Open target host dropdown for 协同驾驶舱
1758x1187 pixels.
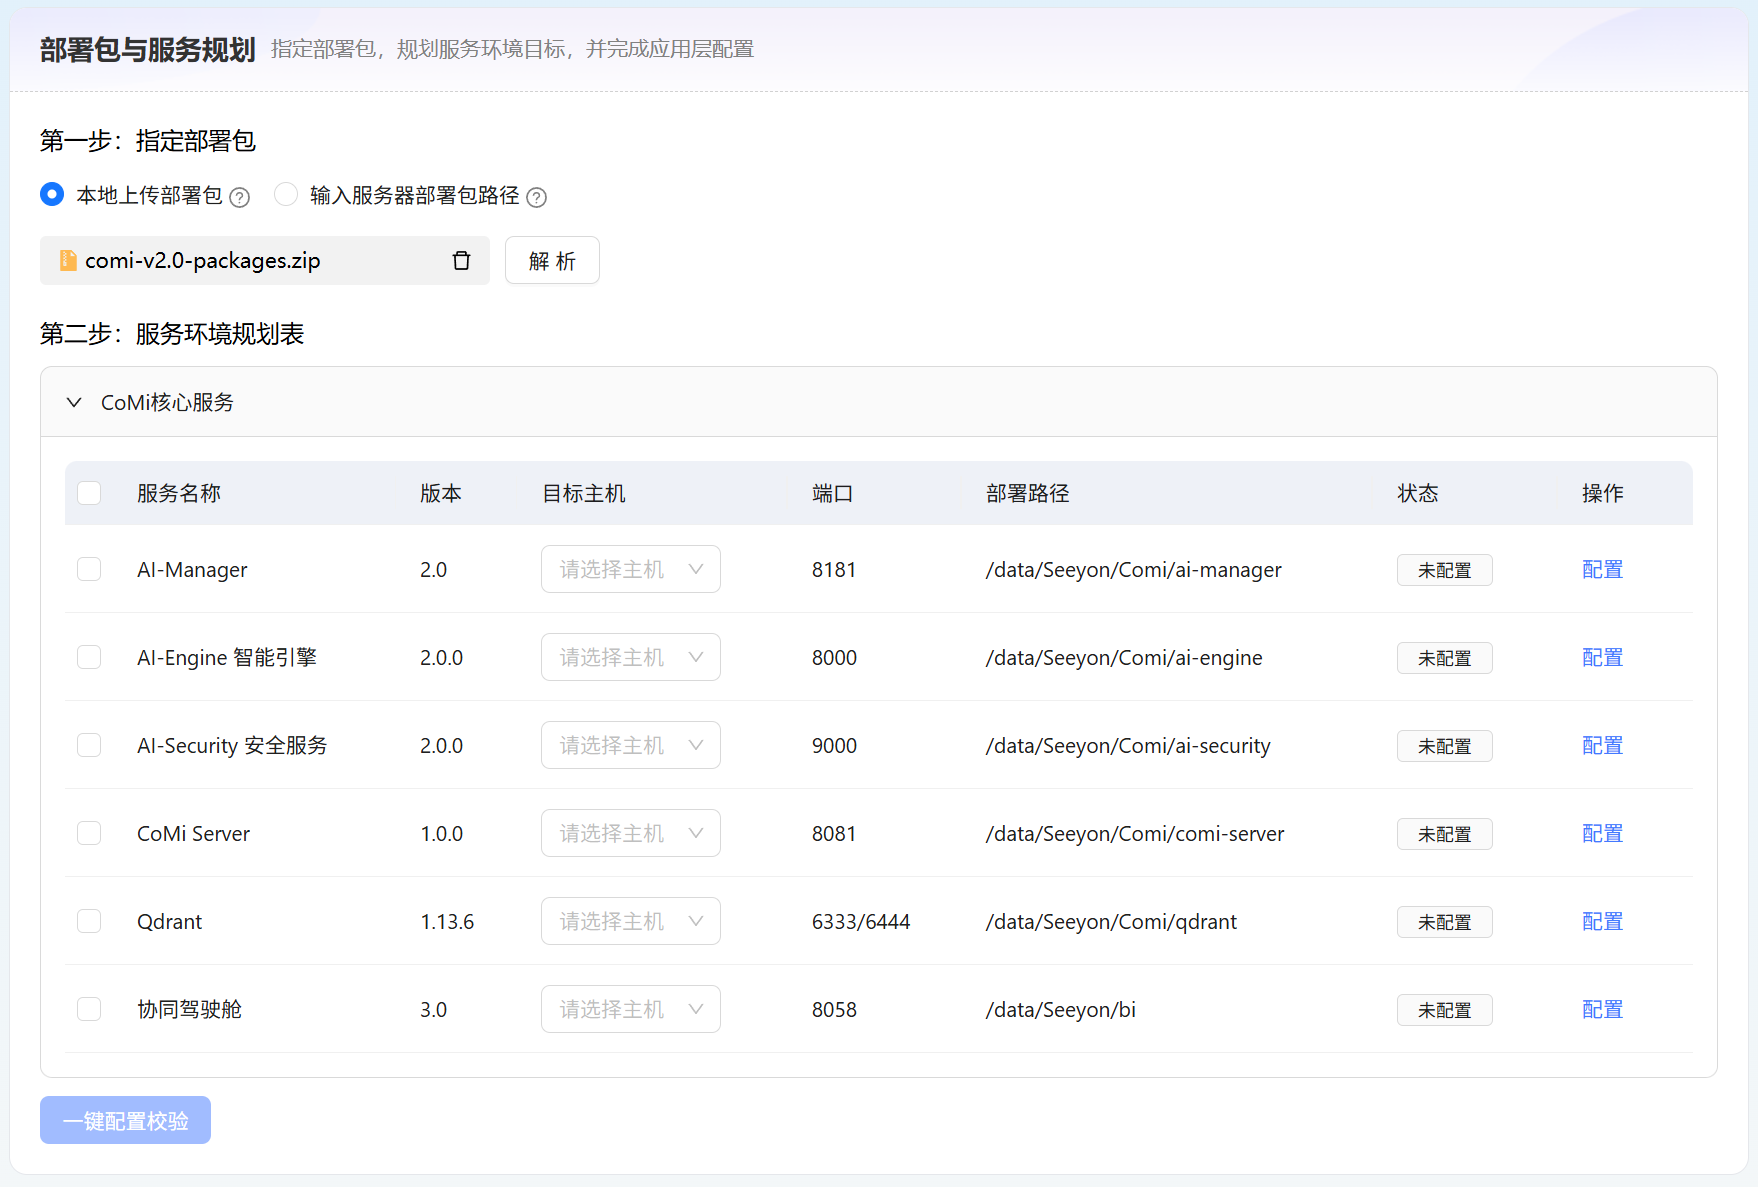[x=630, y=1009]
